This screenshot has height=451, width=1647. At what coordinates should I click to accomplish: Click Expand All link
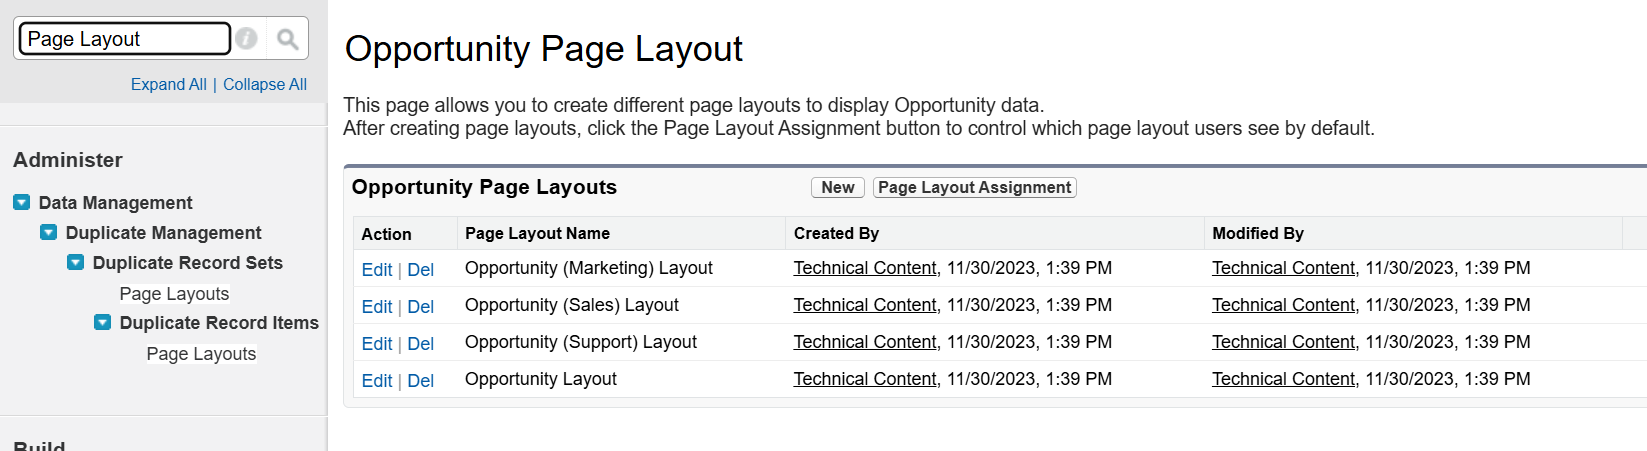(x=168, y=84)
